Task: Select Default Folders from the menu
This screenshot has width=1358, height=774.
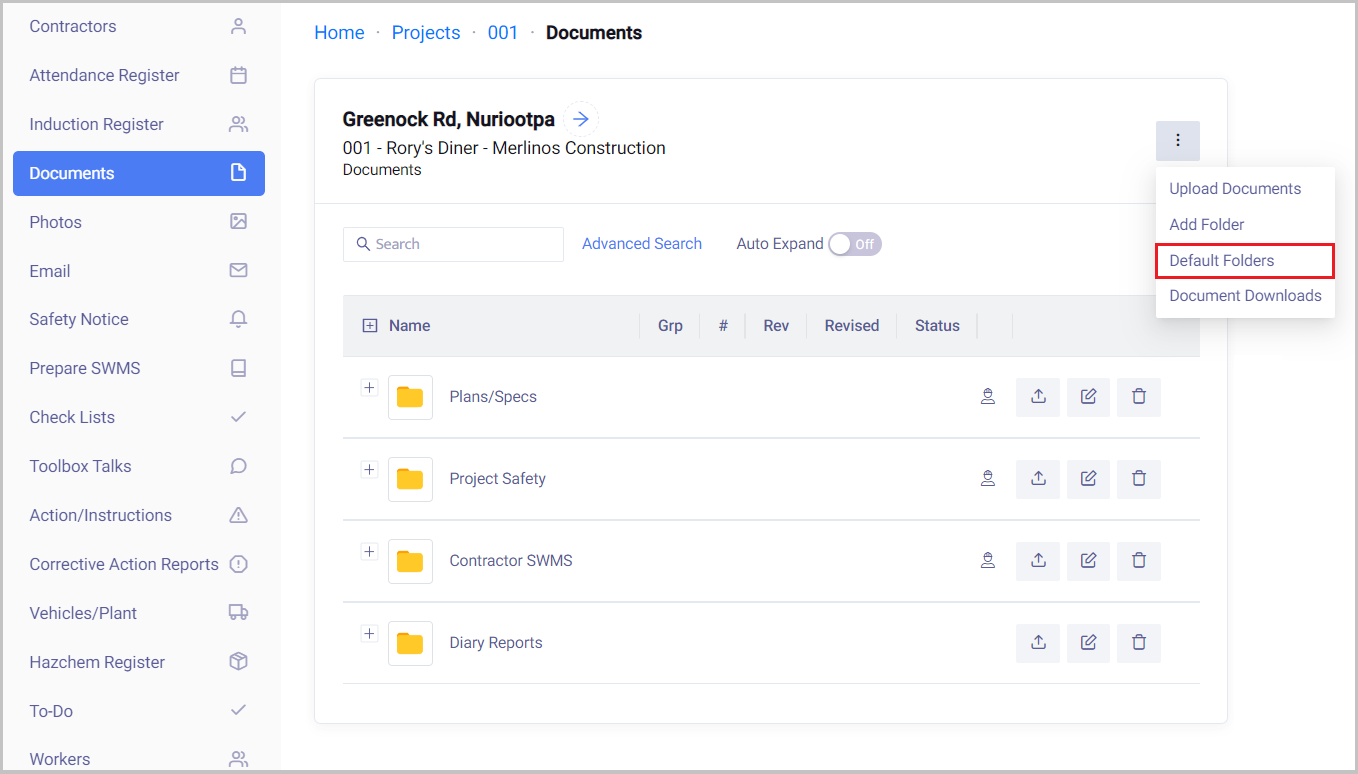Action: pyautogui.click(x=1221, y=261)
